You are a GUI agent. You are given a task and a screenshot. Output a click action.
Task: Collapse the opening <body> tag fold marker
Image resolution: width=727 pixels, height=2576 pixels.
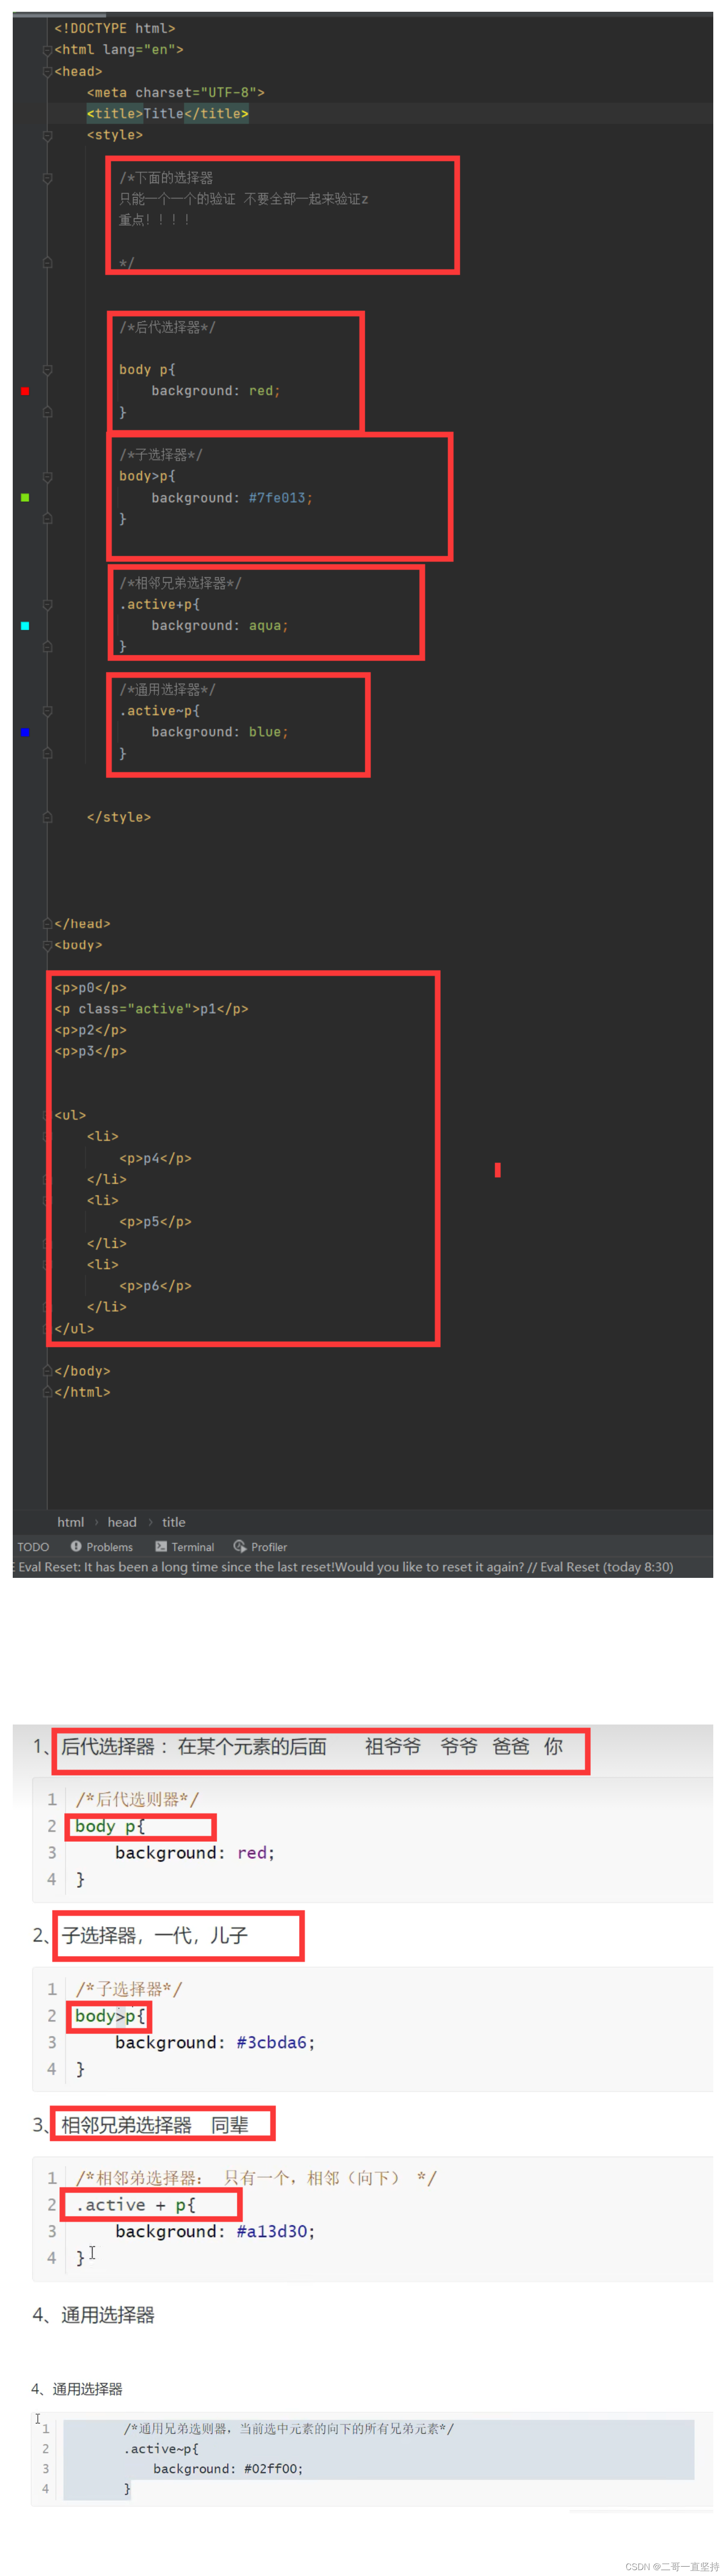(x=47, y=945)
